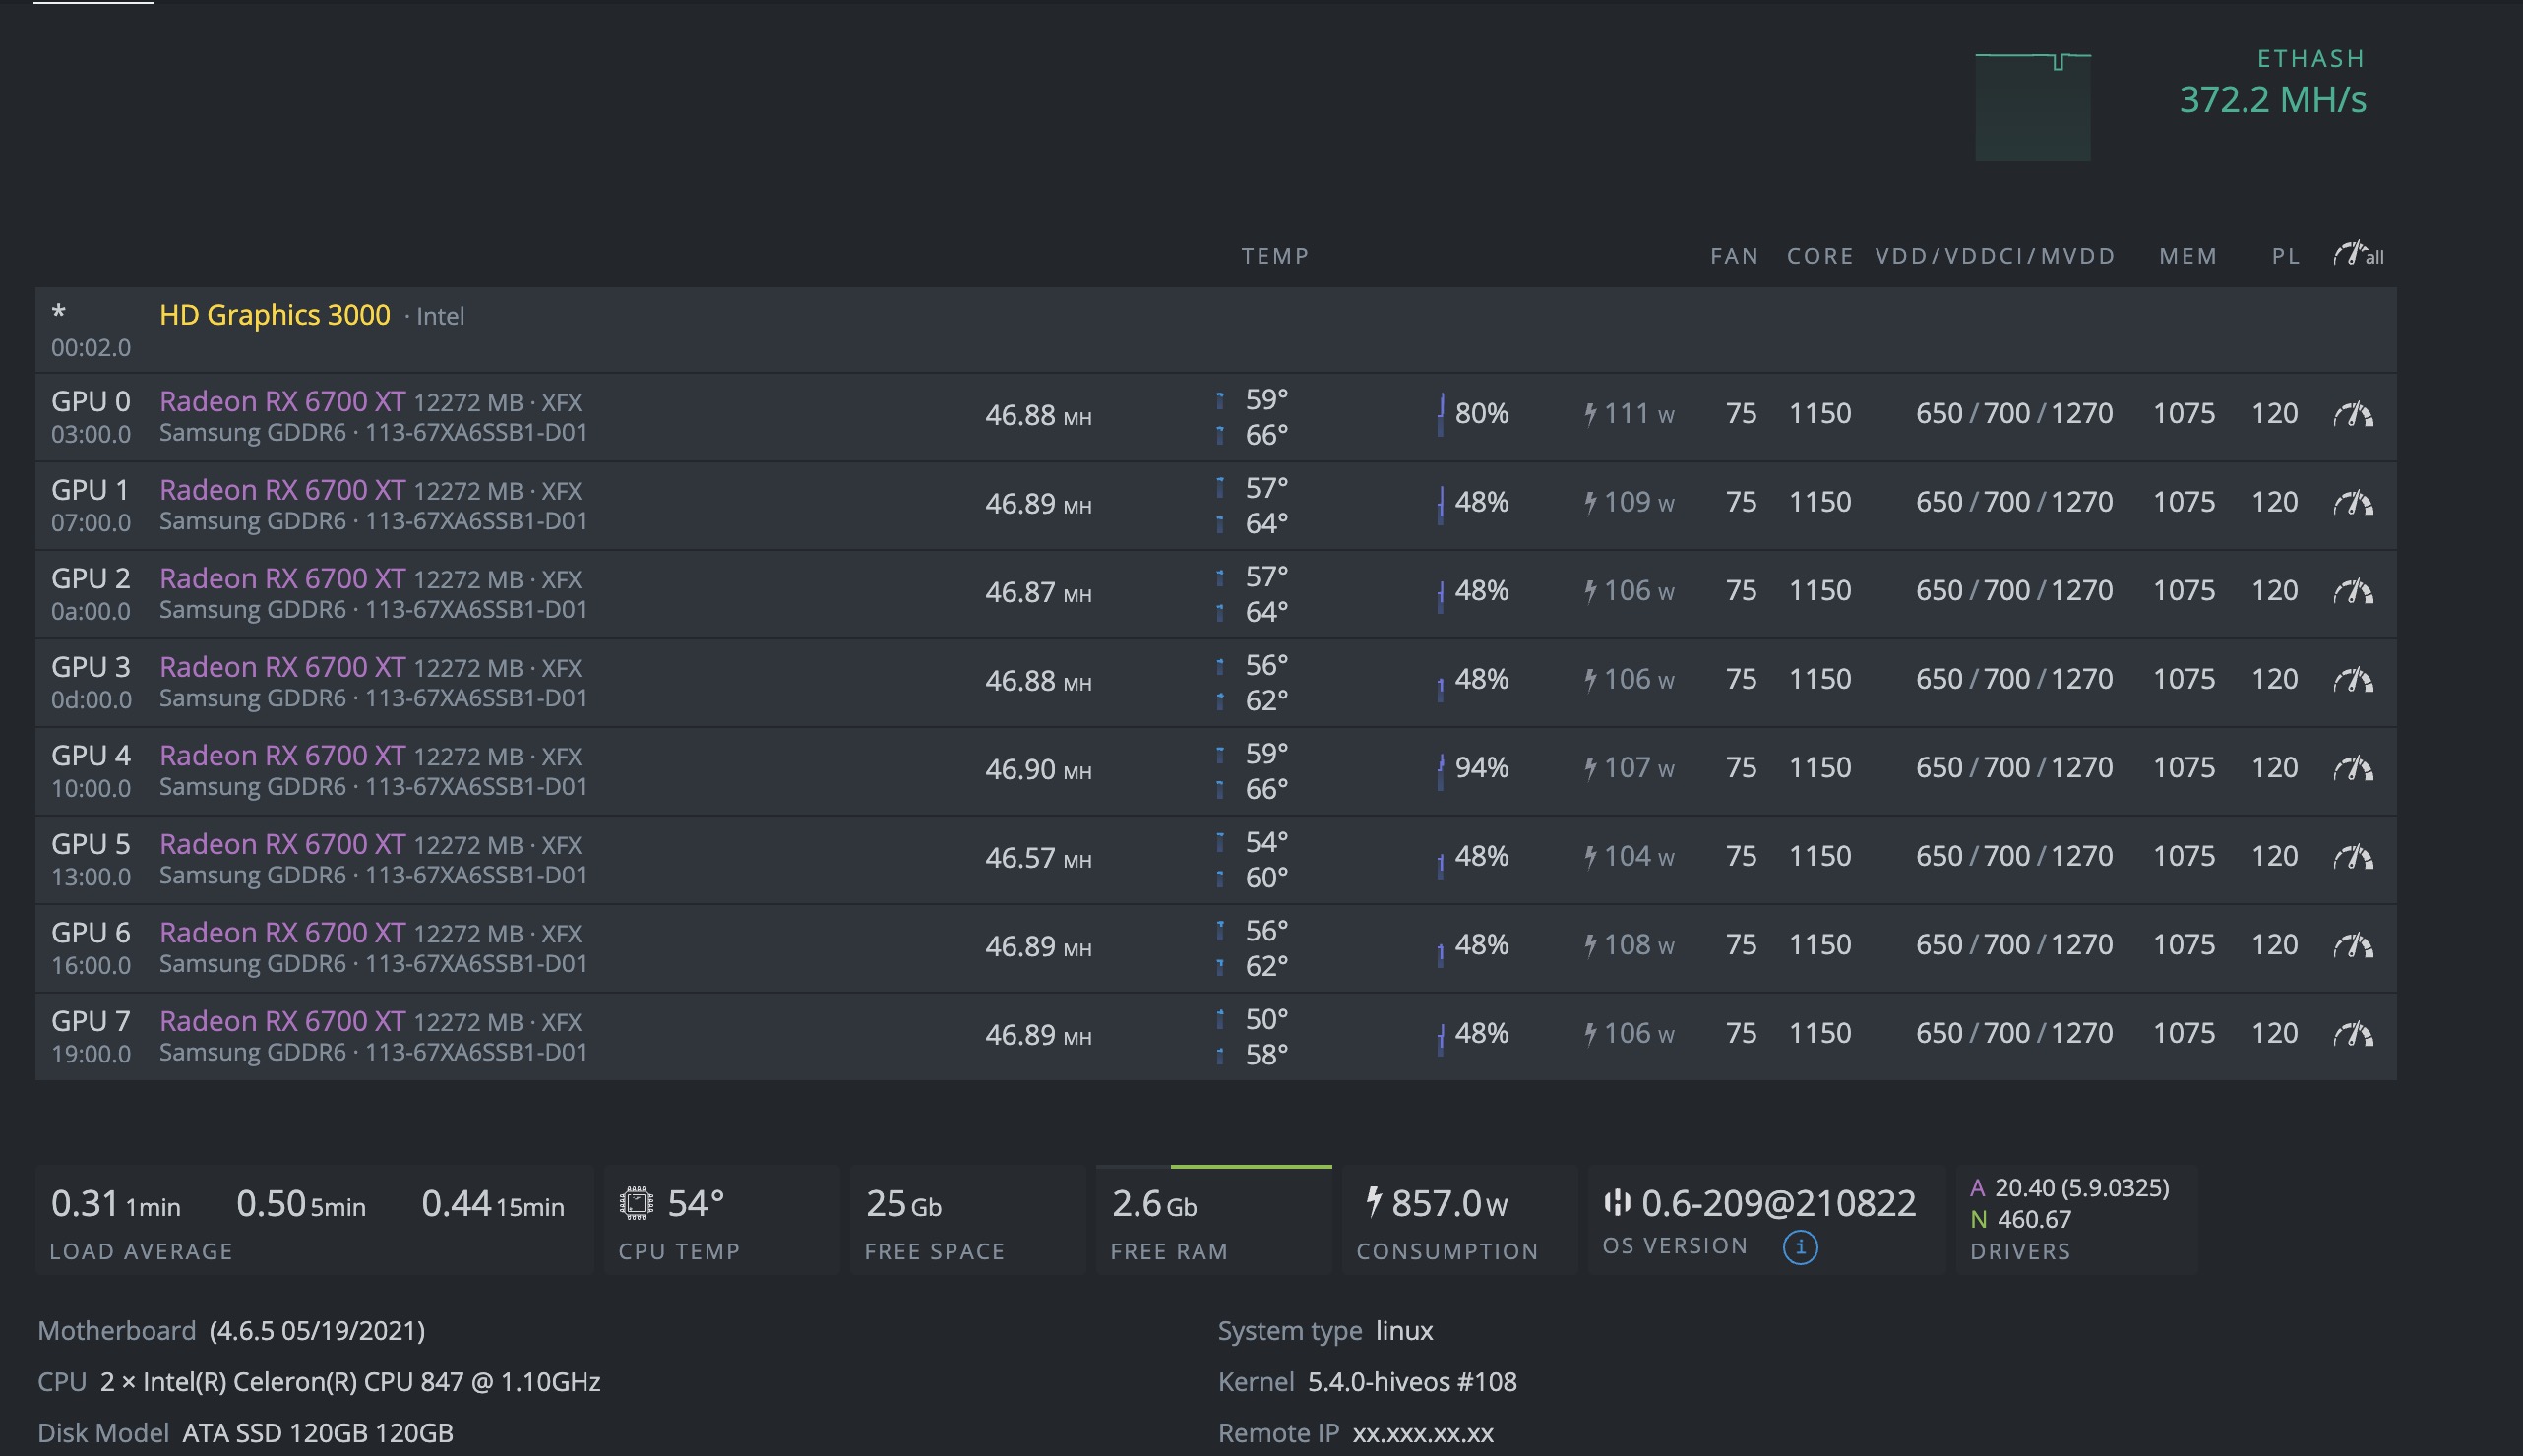Click the 372.2 MH/s hashrate value
Screen dimensions: 2523x1456
pos(2272,100)
